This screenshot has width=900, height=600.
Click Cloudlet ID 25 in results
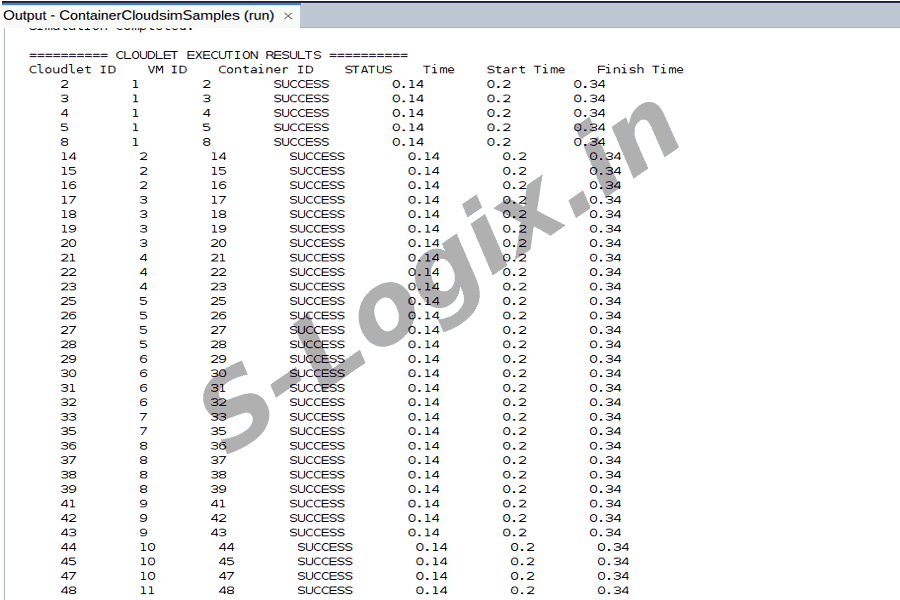coord(68,301)
